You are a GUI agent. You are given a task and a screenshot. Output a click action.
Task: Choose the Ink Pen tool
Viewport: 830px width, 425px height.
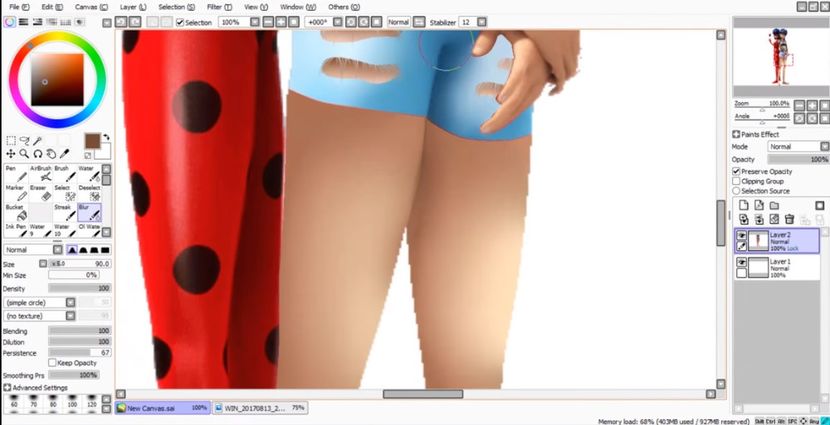[x=15, y=230]
